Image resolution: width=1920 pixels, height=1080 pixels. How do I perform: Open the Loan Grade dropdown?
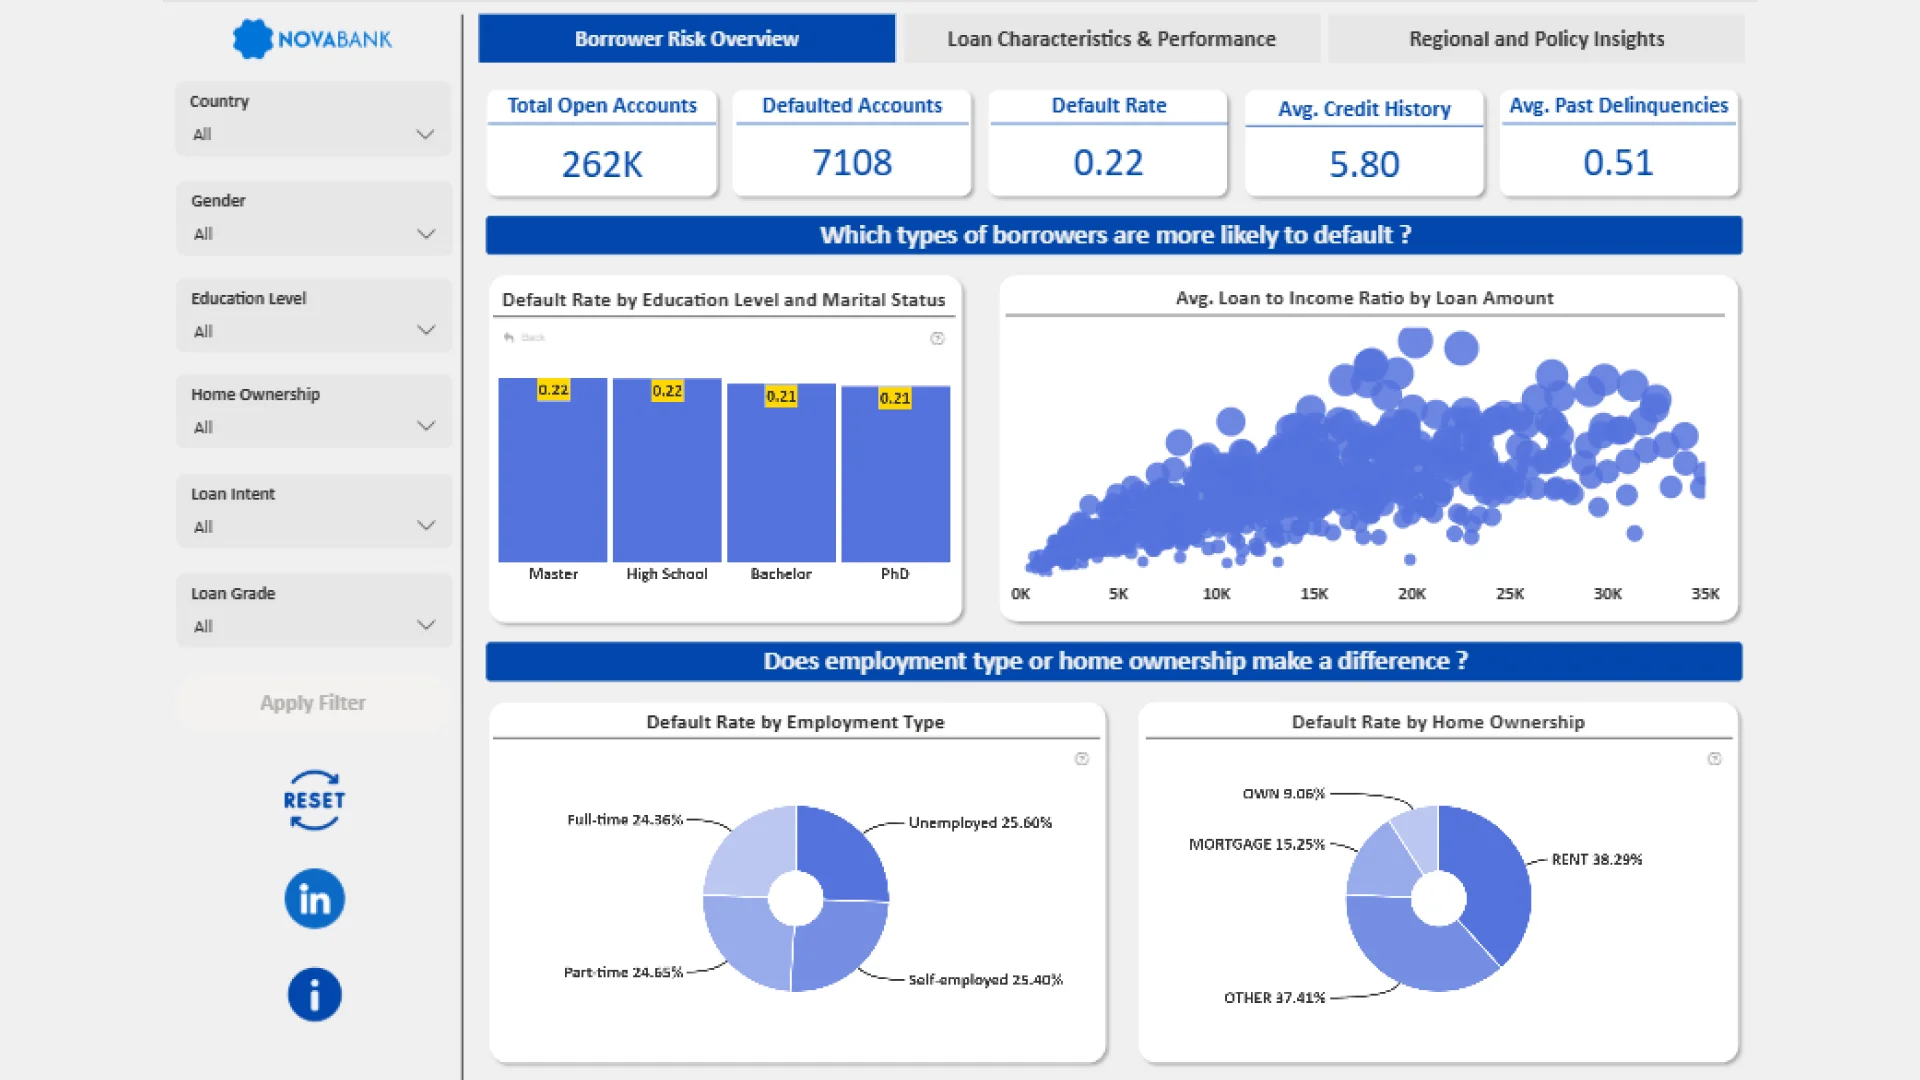pos(426,626)
